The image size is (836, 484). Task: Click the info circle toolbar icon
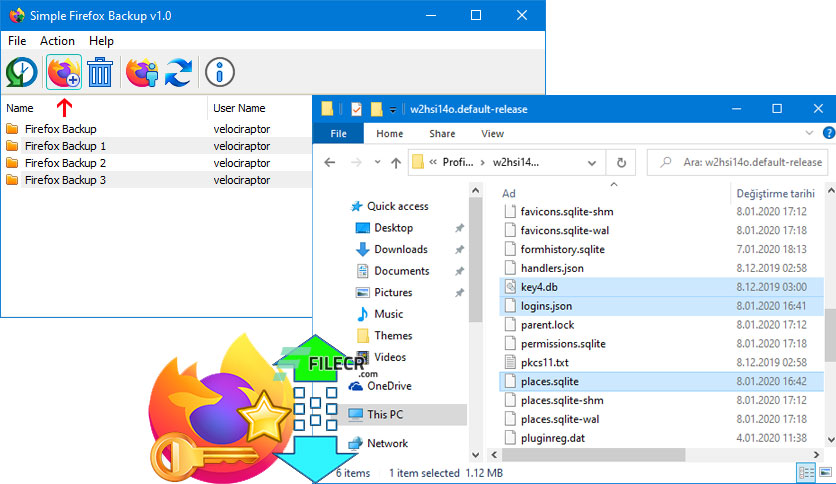pyautogui.click(x=220, y=72)
